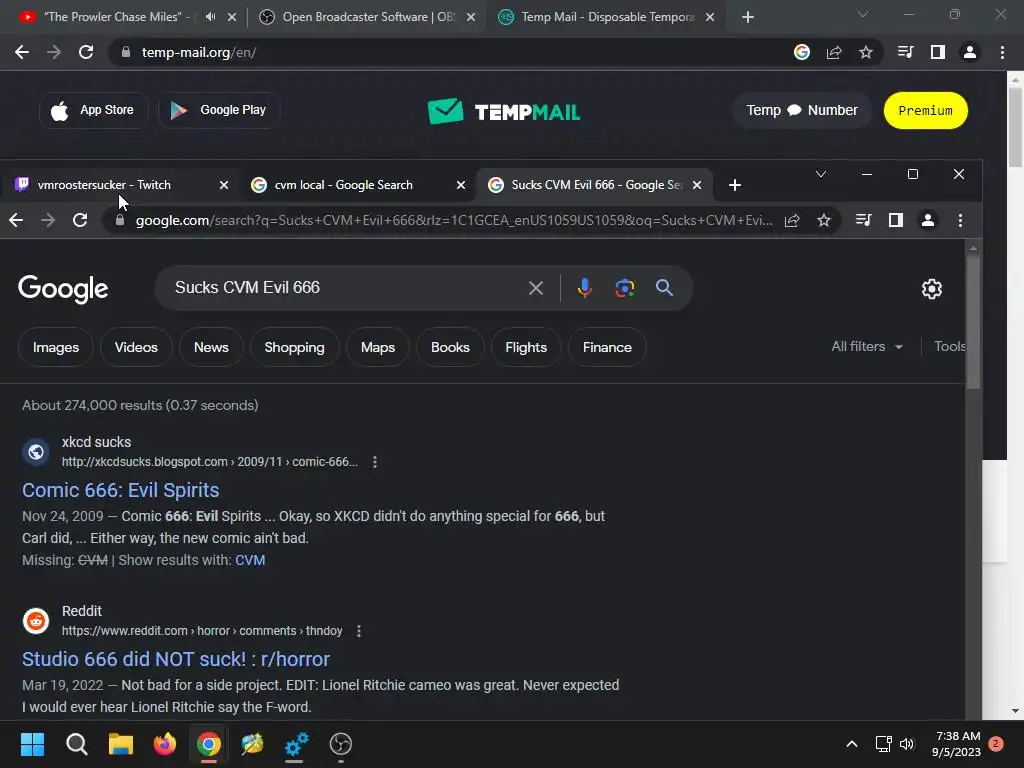Filter results by Shopping
This screenshot has height=768, width=1024.
tap(295, 347)
